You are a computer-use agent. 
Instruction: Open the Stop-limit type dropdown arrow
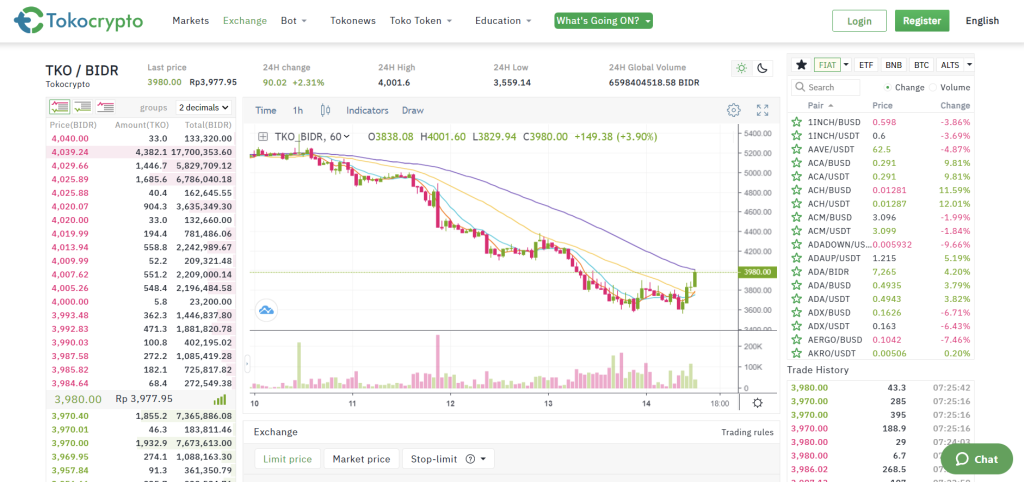(483, 459)
